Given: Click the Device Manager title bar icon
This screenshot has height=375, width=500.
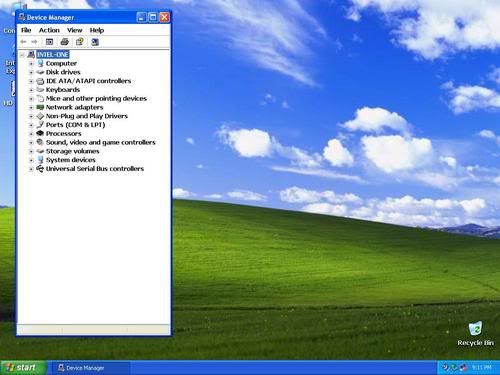Looking at the screenshot, I should [22, 17].
